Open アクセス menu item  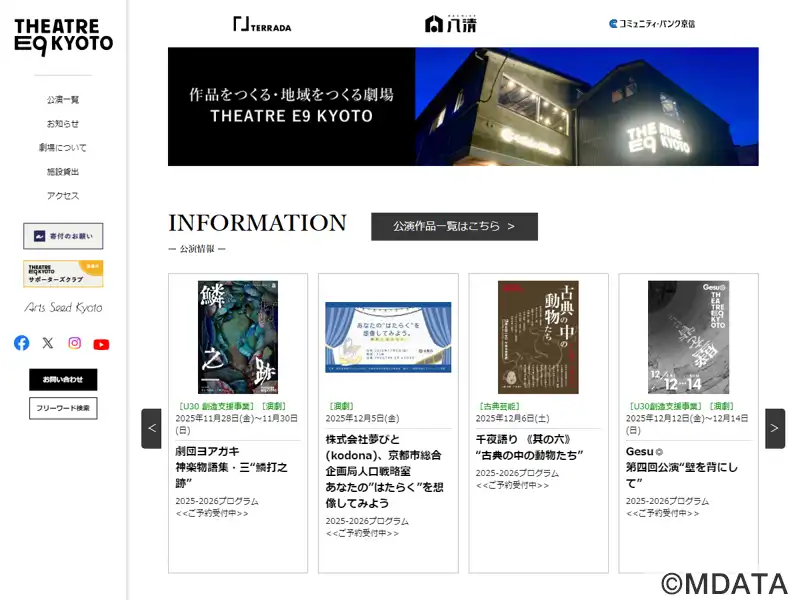click(63, 195)
